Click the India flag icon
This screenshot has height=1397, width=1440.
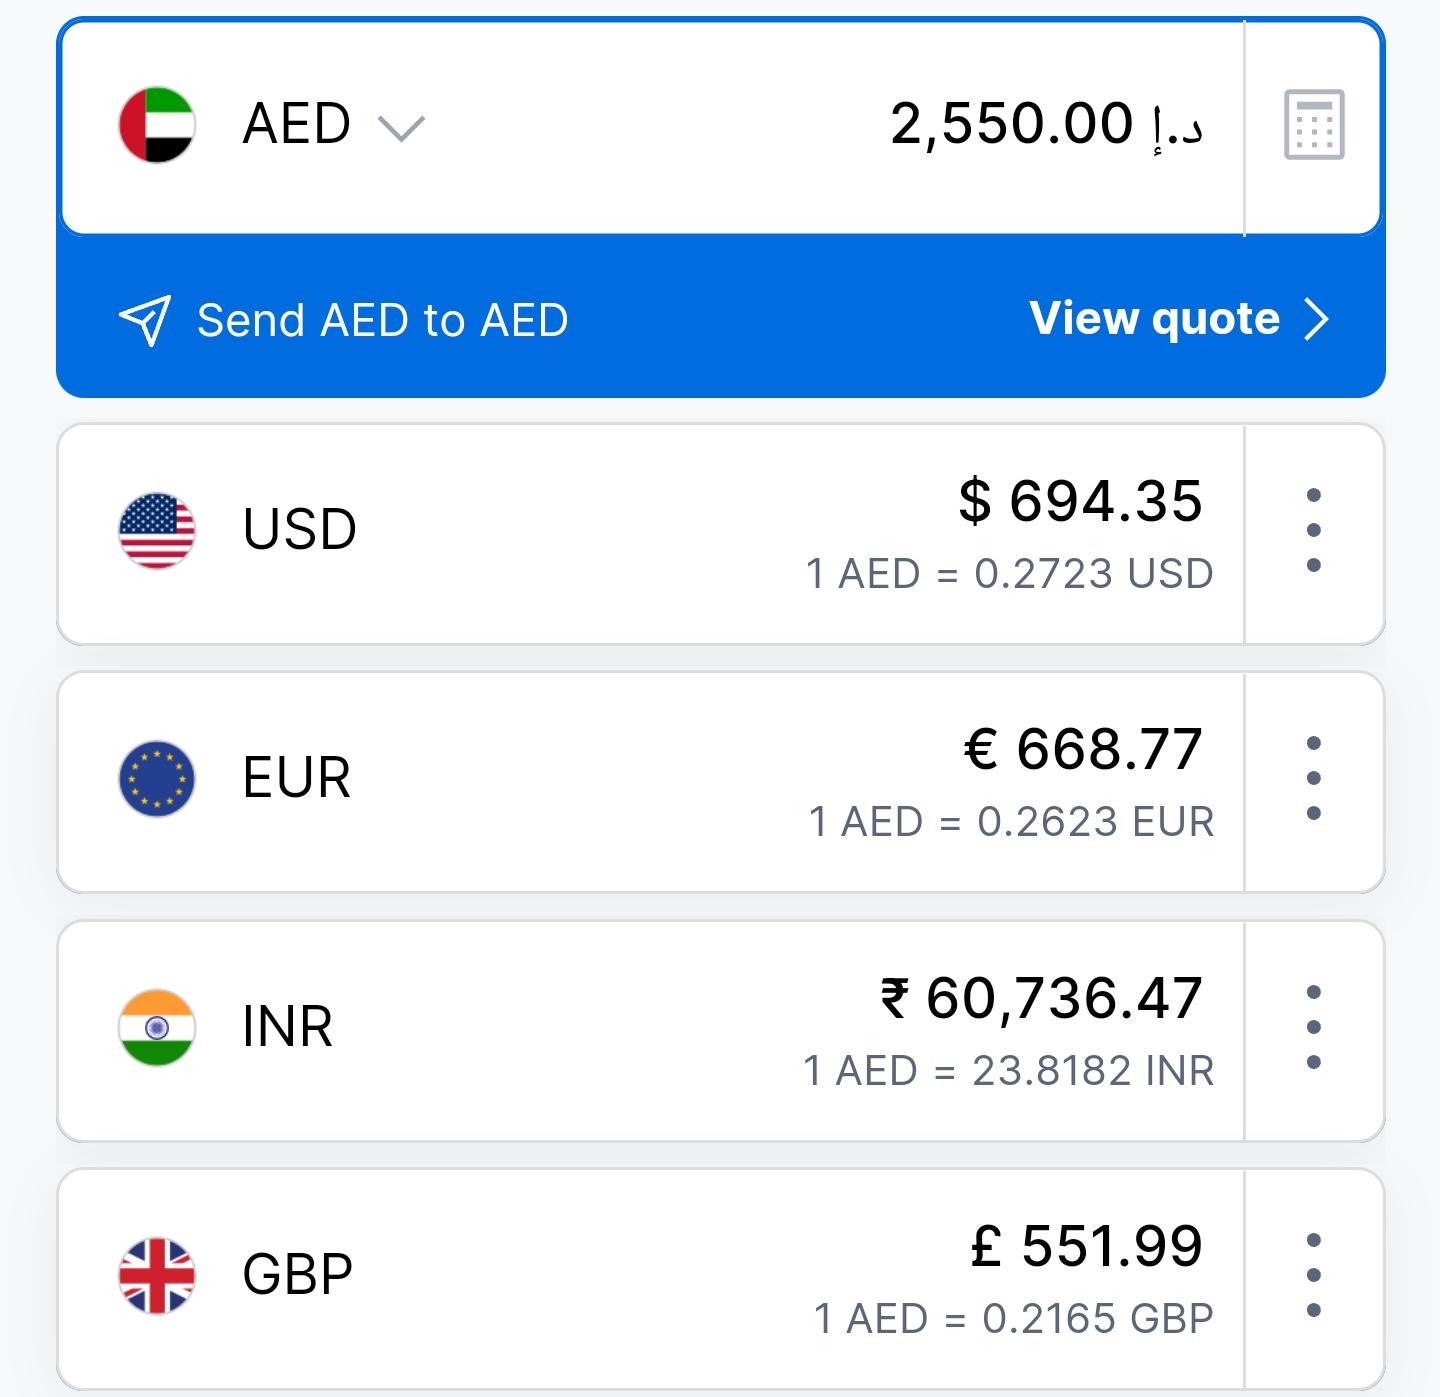coord(157,1027)
